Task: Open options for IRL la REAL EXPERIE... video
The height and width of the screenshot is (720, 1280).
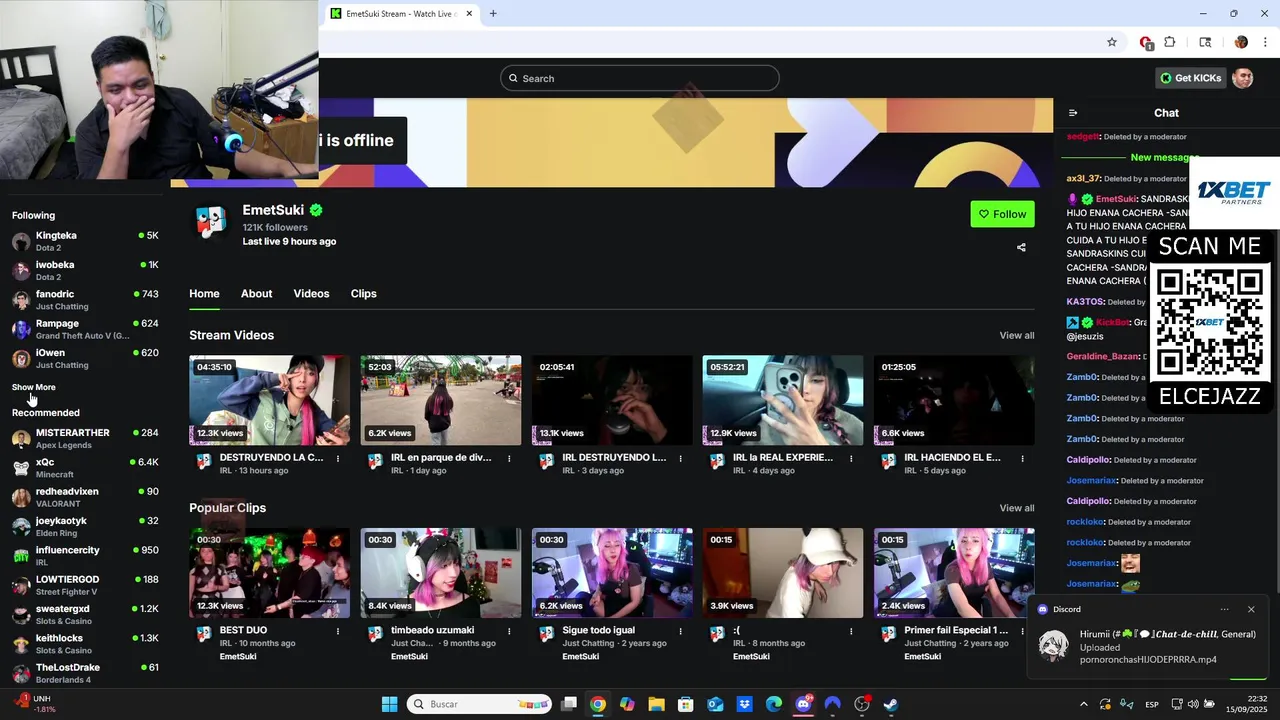Action: 851,458
